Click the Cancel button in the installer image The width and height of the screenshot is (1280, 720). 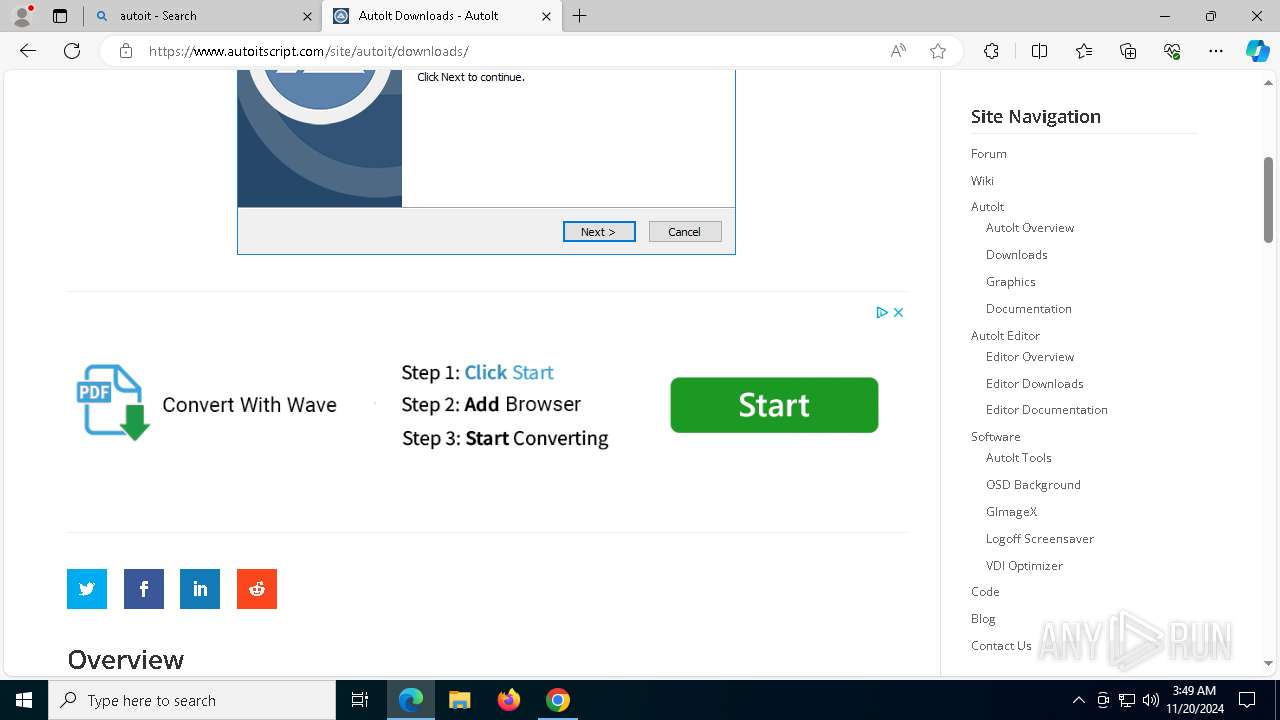click(x=685, y=231)
